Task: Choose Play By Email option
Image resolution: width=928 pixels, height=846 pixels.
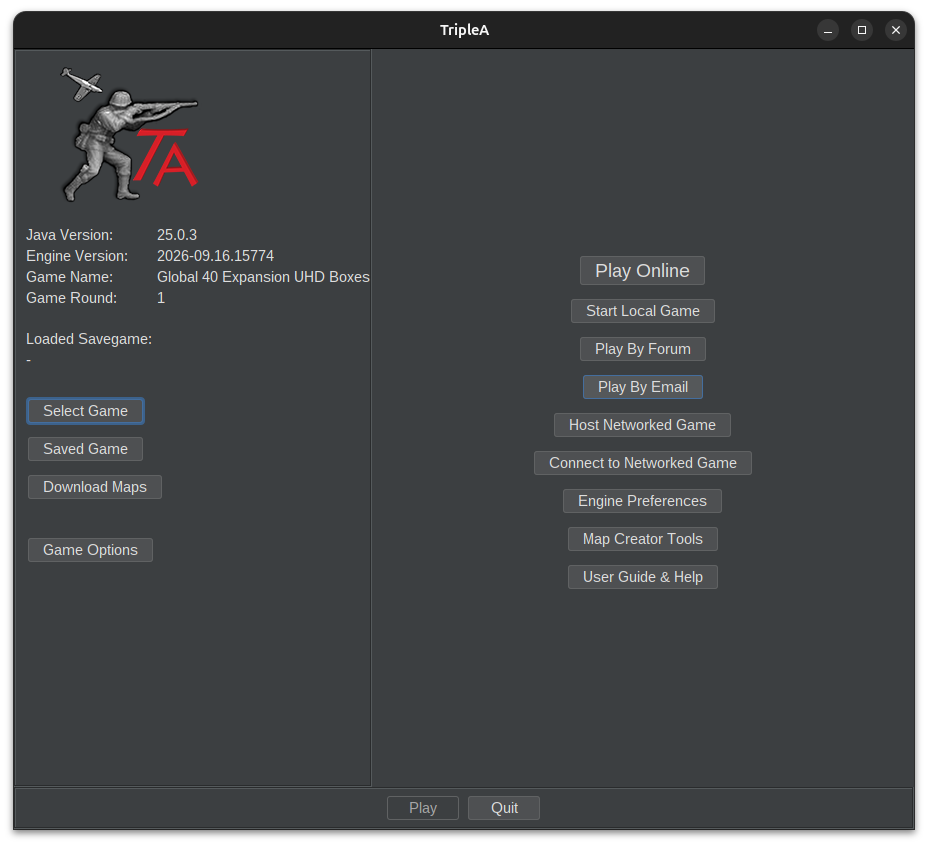Action: click(x=643, y=387)
